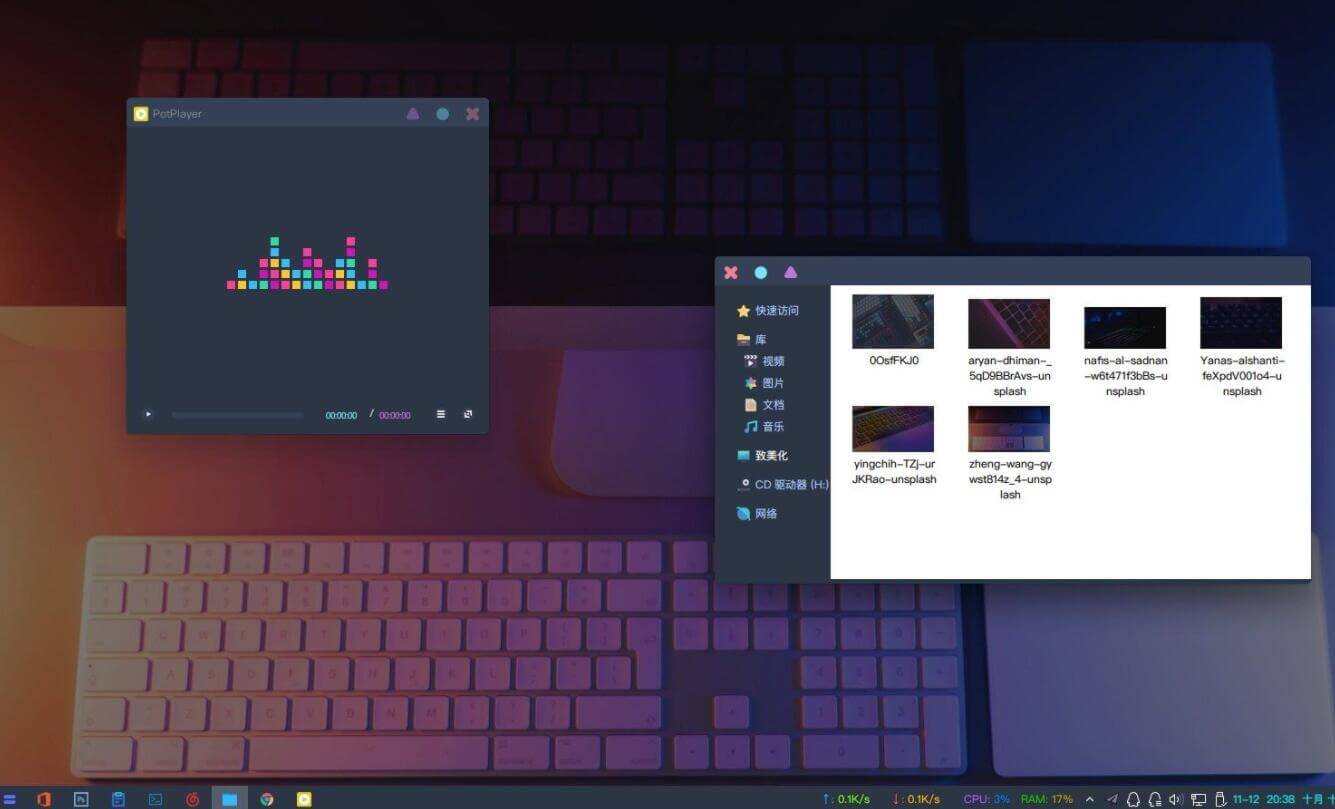
Task: Select the Pictures (图片) library
Action: (772, 383)
